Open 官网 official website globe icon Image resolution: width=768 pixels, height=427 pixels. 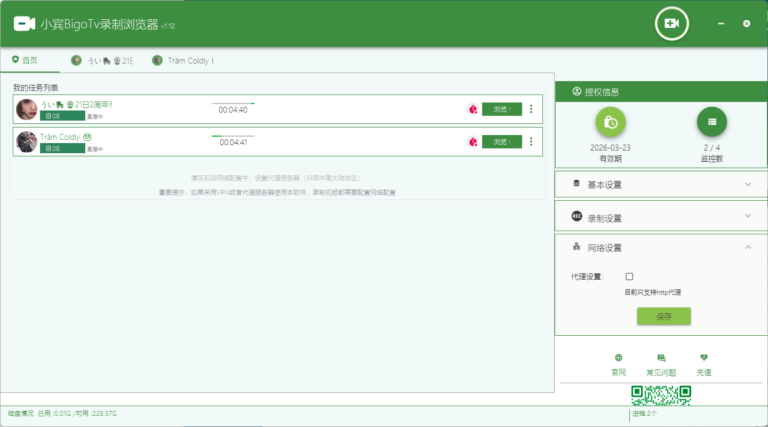coord(618,357)
